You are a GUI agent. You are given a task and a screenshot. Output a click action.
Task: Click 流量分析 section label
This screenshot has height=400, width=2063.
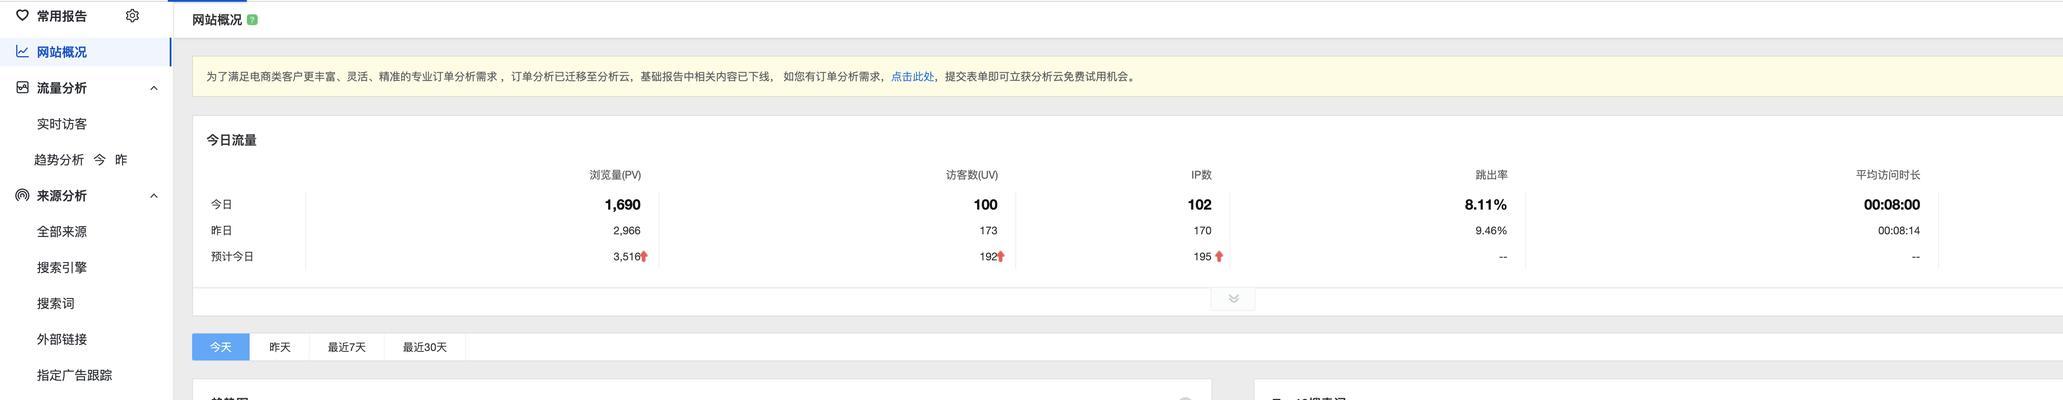(x=62, y=88)
